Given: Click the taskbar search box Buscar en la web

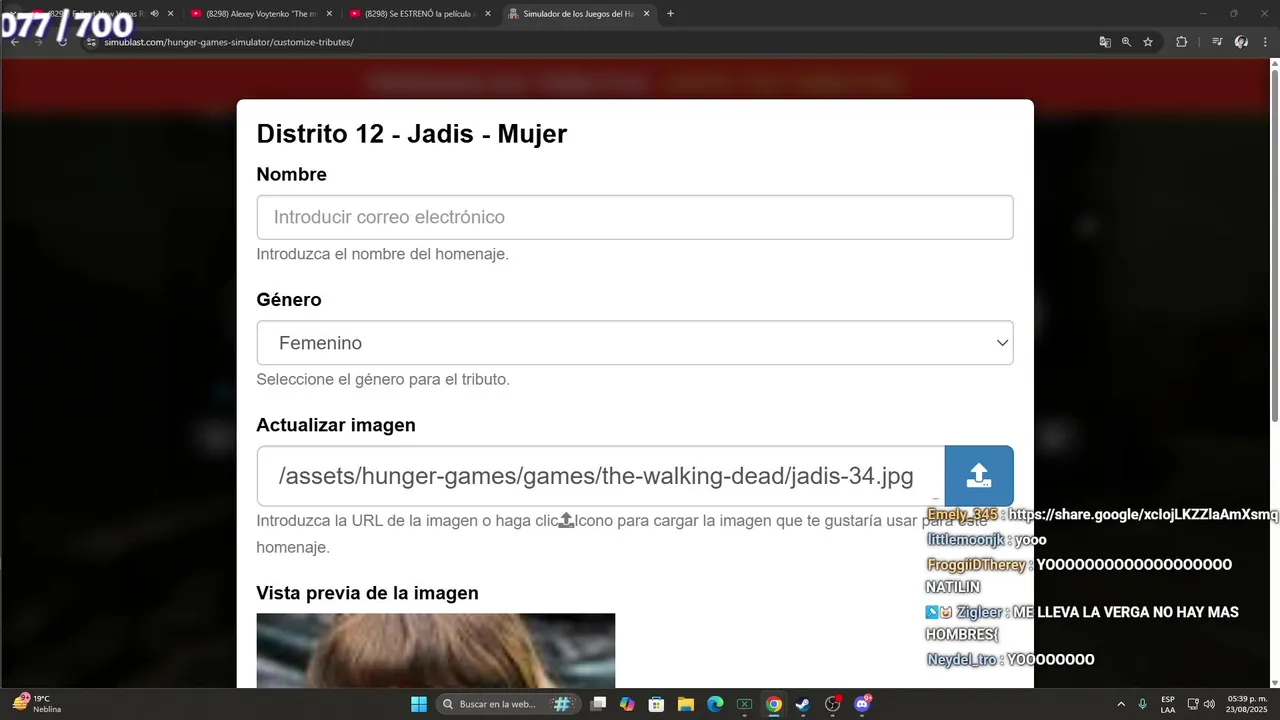Looking at the screenshot, I should tap(506, 704).
